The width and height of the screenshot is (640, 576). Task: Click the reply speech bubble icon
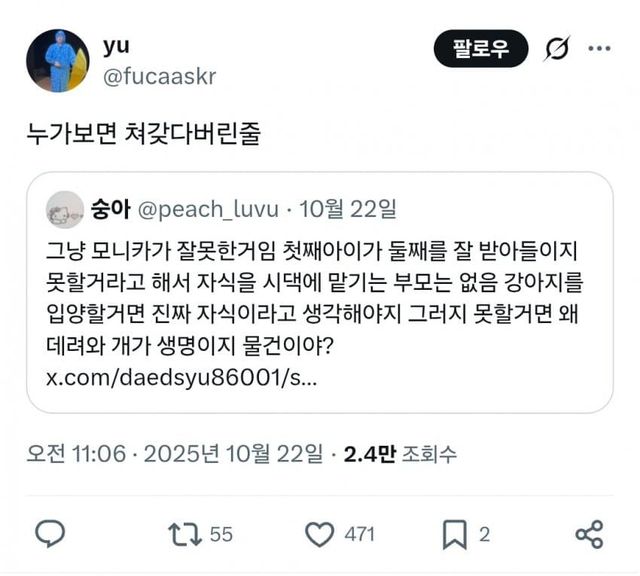(x=50, y=534)
